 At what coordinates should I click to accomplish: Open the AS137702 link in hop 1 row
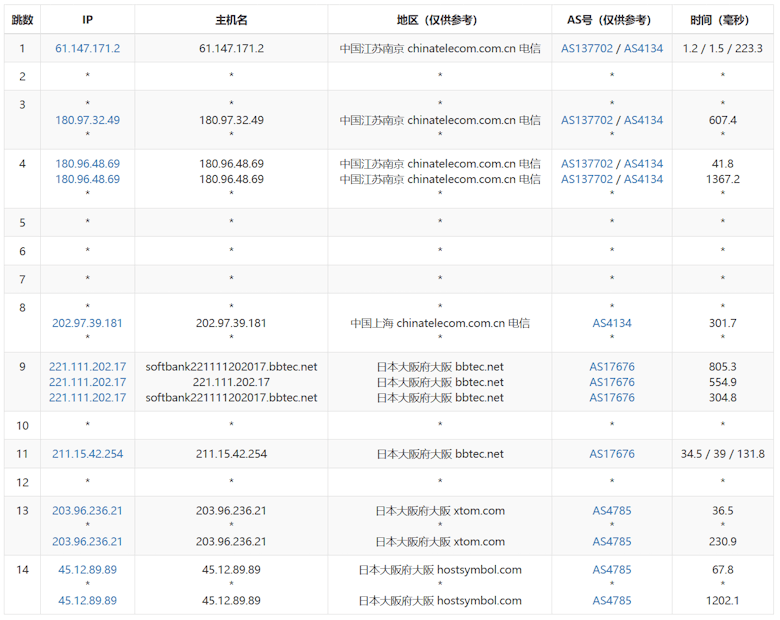(587, 48)
